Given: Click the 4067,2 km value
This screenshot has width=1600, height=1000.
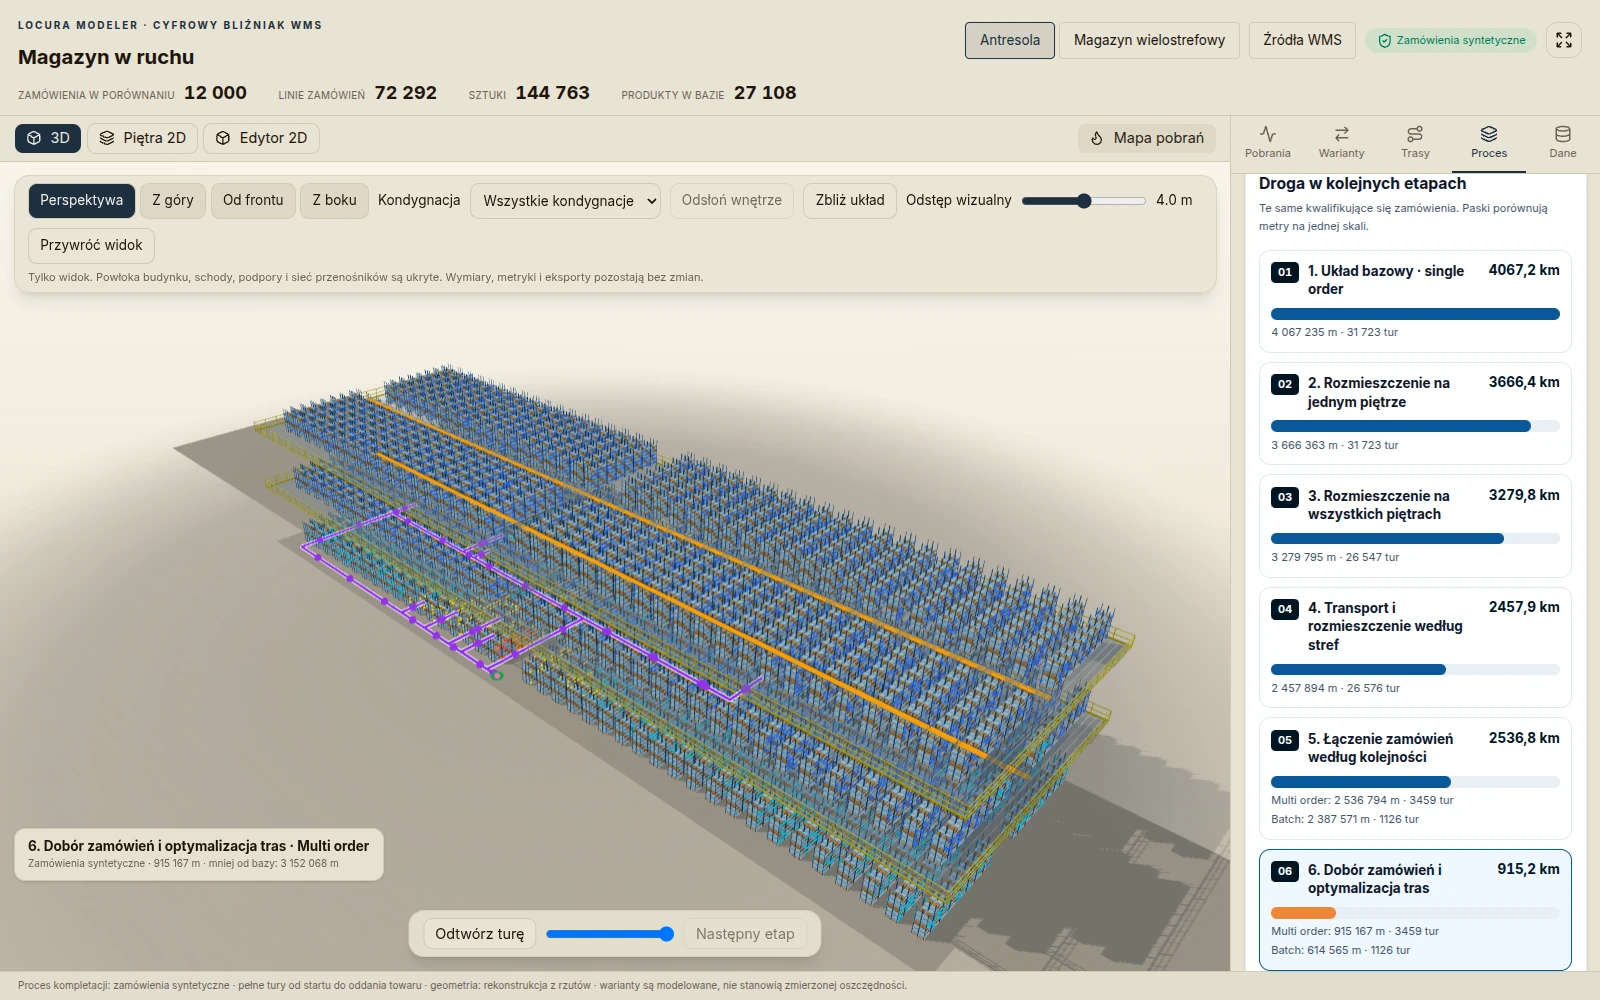Looking at the screenshot, I should [x=1524, y=270].
